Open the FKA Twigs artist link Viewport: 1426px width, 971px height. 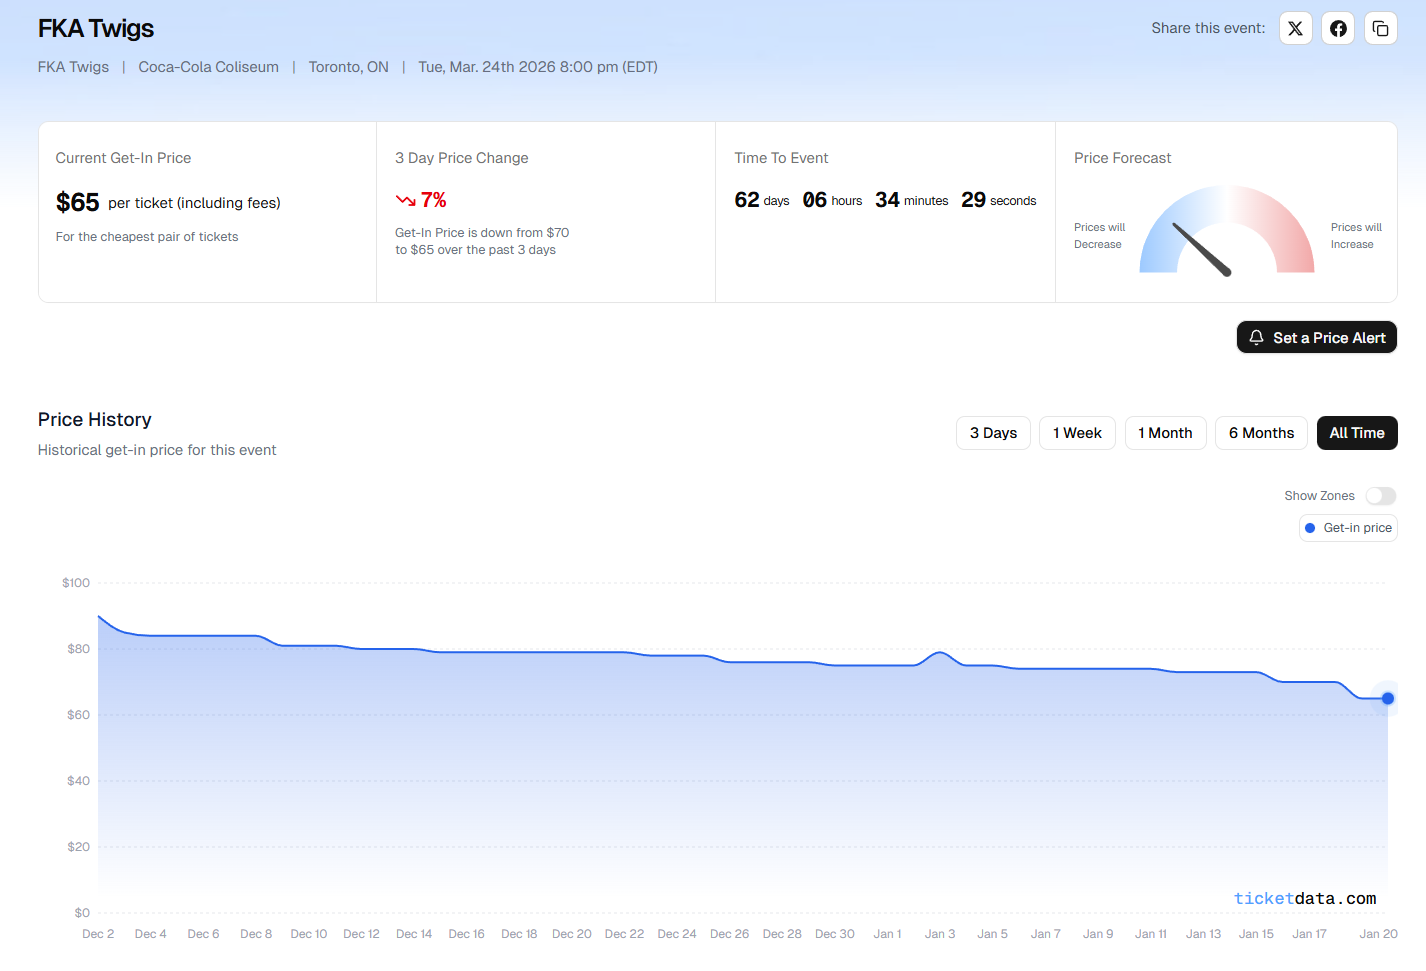pos(73,67)
